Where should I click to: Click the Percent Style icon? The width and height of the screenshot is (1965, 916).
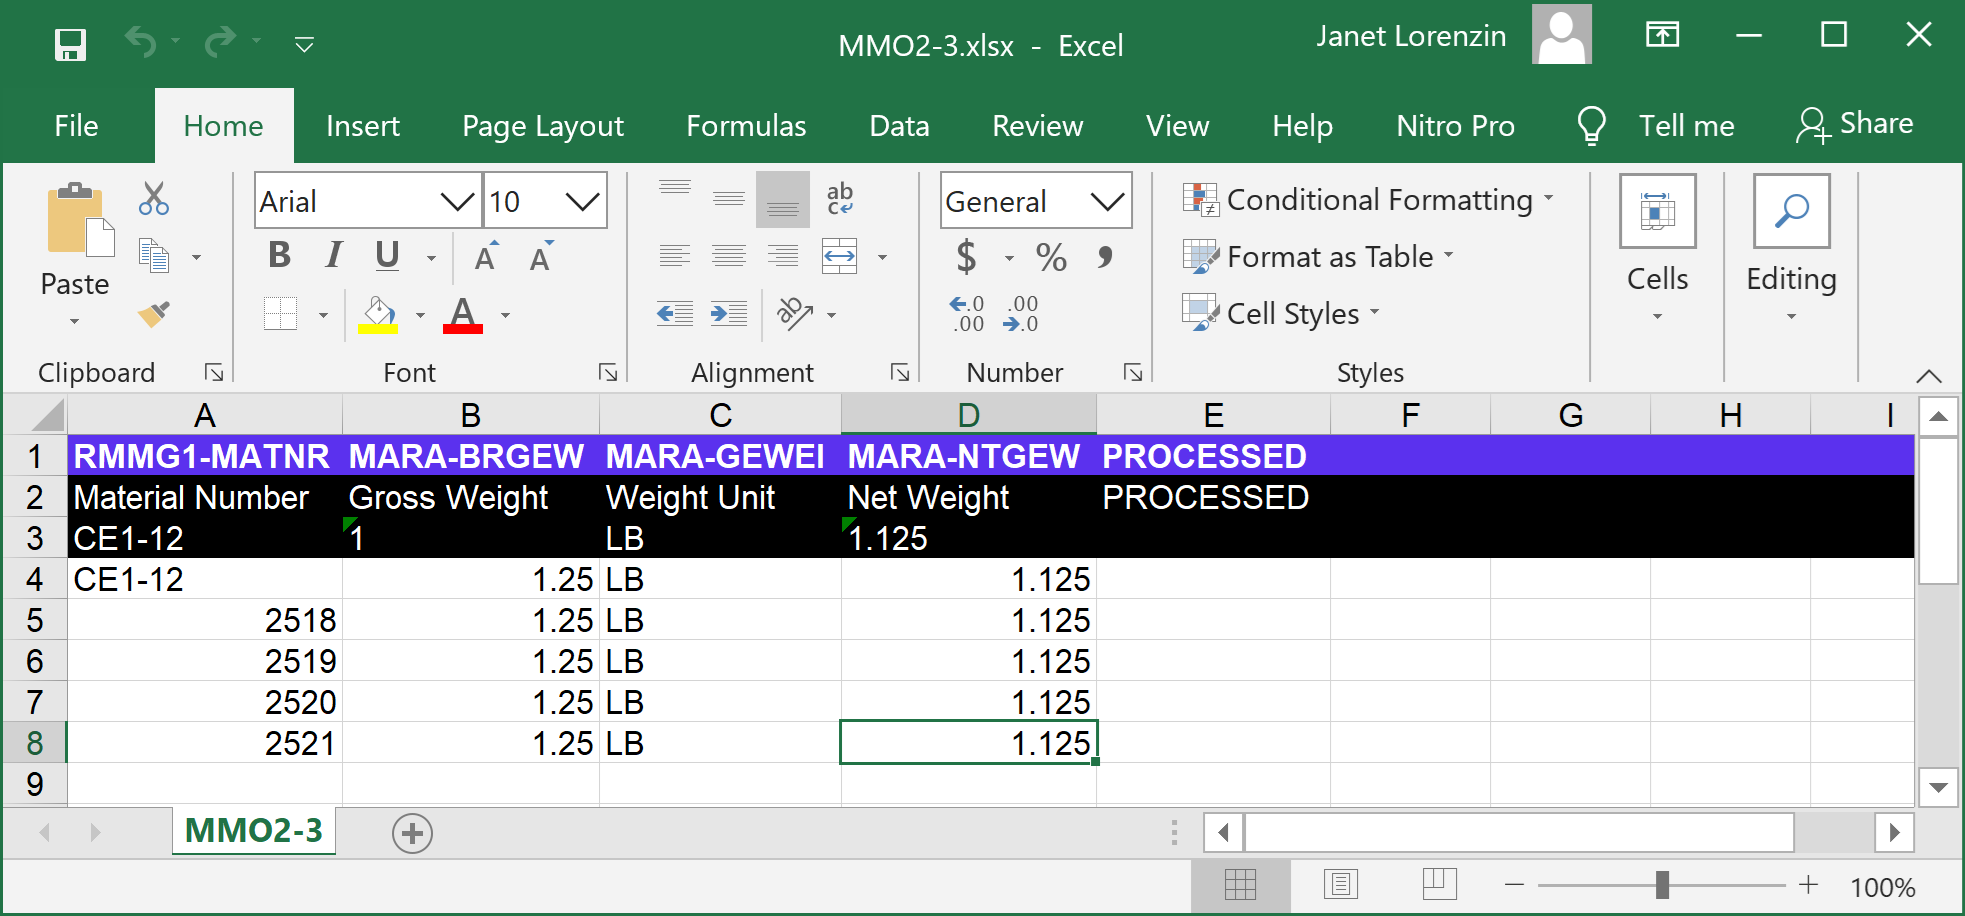[1050, 257]
